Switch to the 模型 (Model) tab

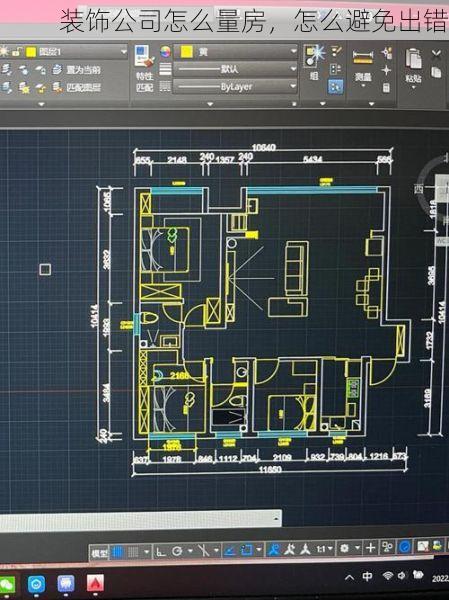pos(100,553)
